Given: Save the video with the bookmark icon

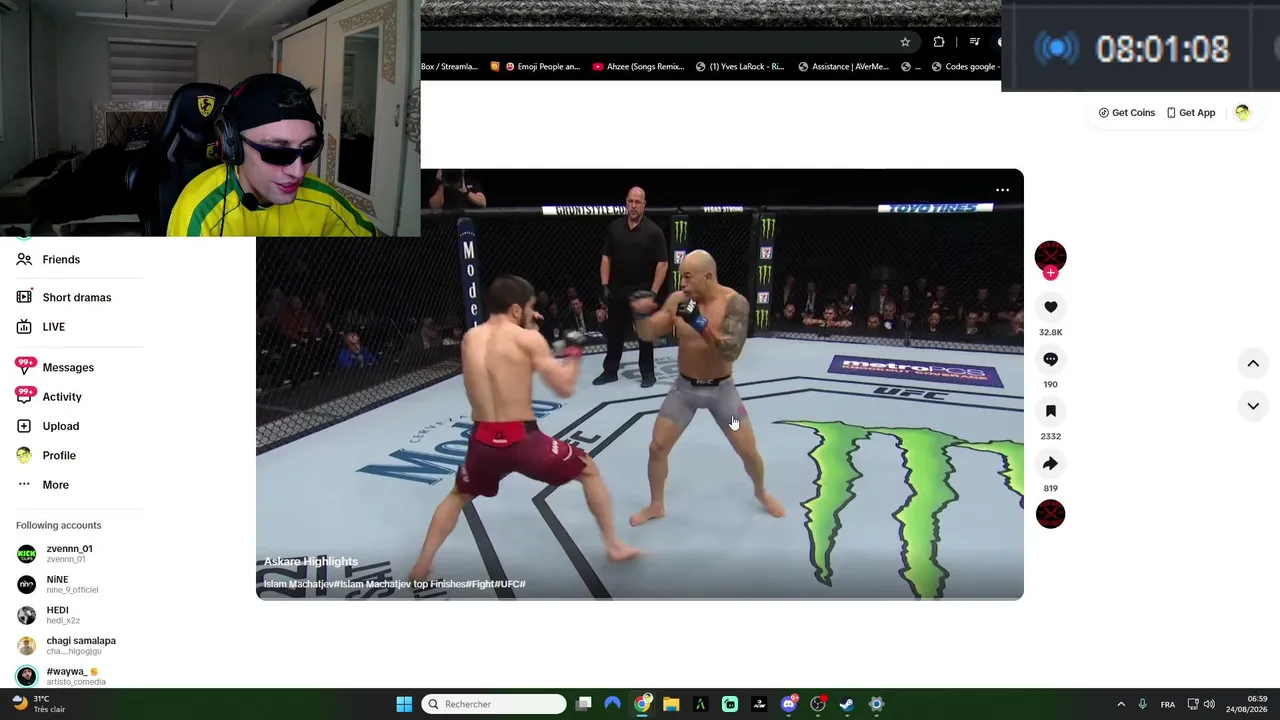Looking at the screenshot, I should (x=1050, y=411).
